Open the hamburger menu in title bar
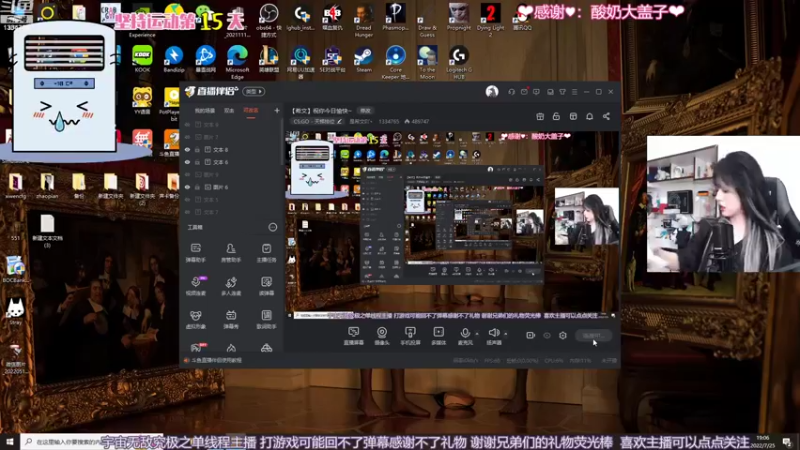 (x=574, y=92)
